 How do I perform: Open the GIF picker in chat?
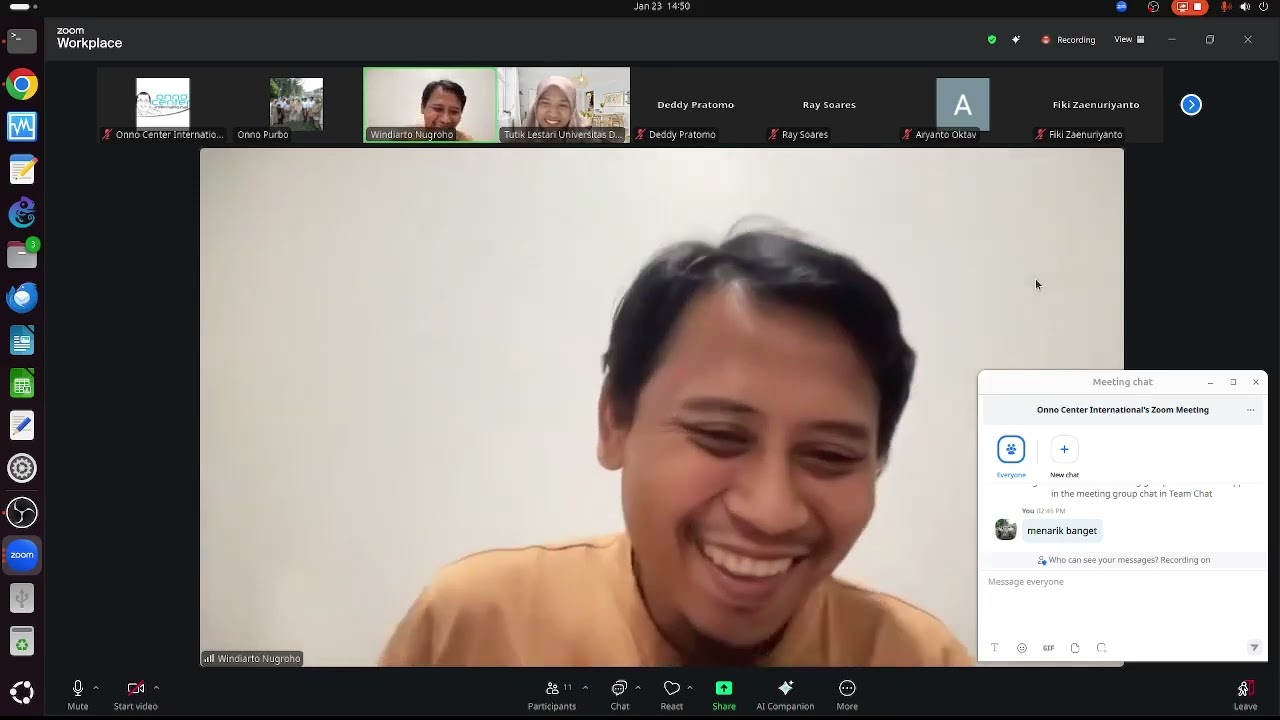[x=1048, y=648]
